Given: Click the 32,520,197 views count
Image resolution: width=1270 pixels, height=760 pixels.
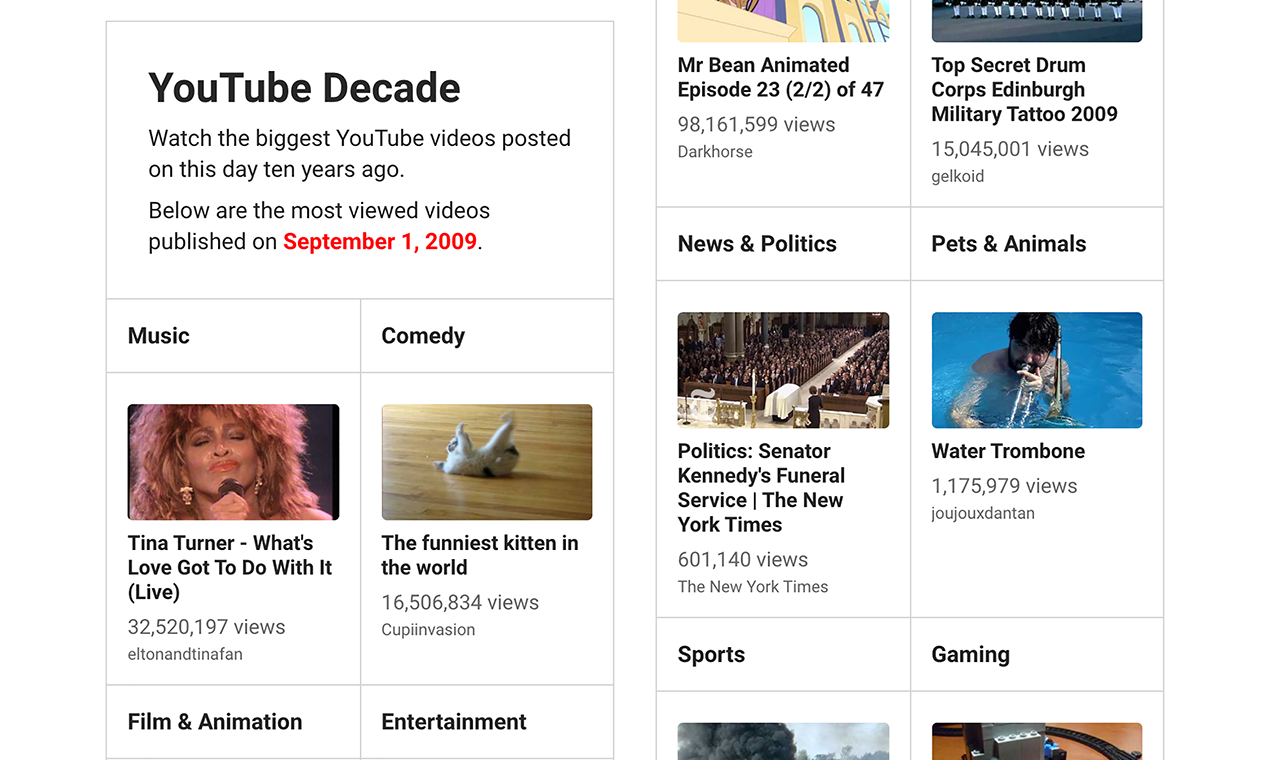Looking at the screenshot, I should (207, 627).
